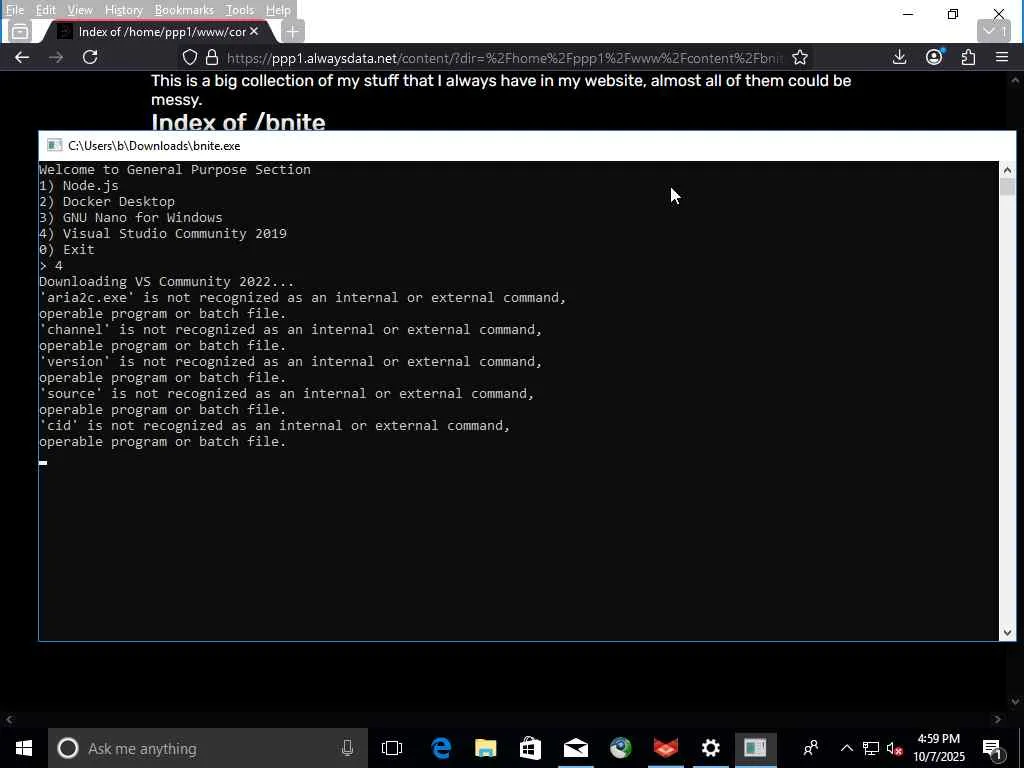Open the Tools menu
Image resolution: width=1024 pixels, height=768 pixels.
240,10
